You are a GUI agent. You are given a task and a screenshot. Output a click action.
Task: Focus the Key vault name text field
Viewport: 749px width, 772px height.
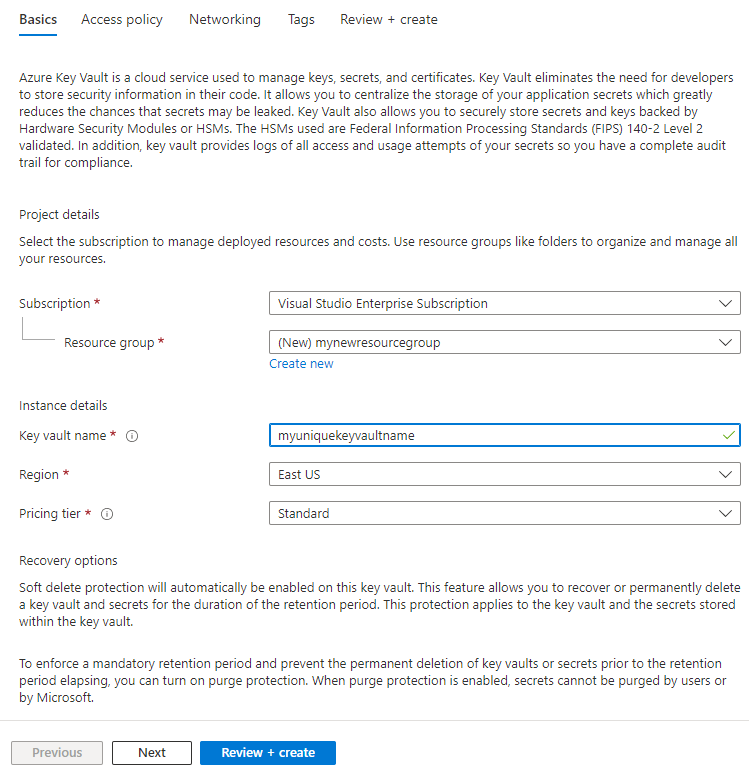(490, 435)
